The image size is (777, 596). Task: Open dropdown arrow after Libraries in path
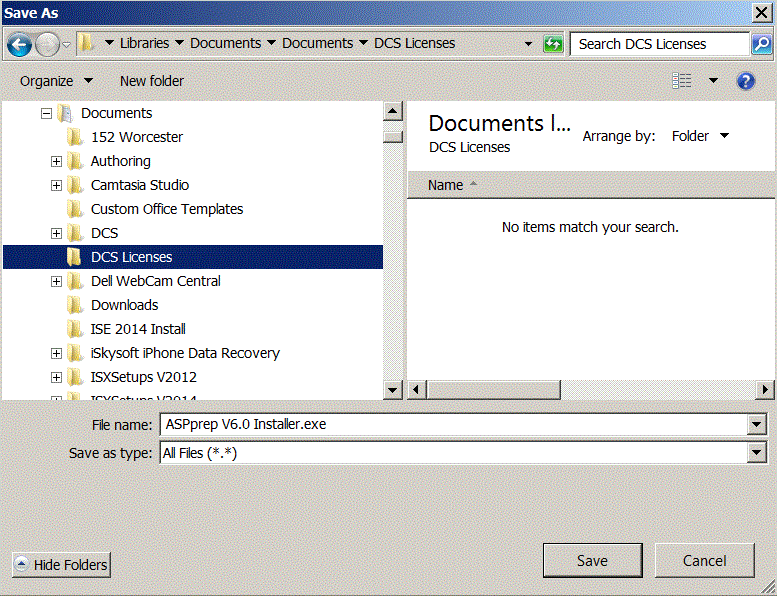(179, 43)
